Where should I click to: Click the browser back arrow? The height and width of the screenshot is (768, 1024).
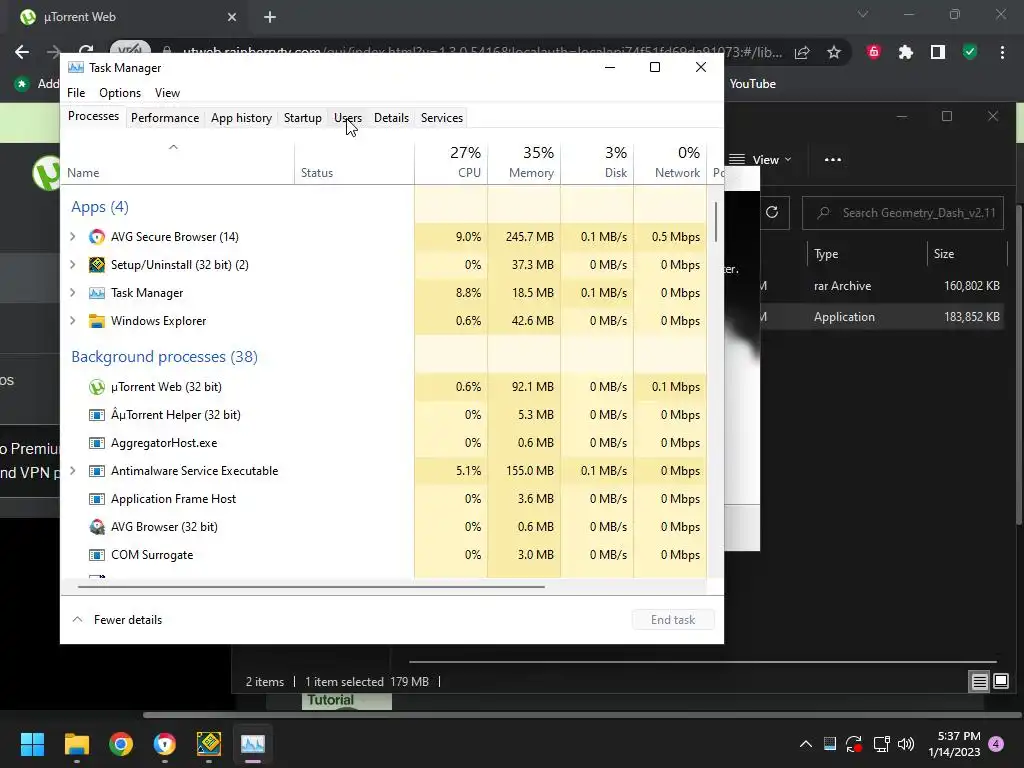click(x=22, y=52)
